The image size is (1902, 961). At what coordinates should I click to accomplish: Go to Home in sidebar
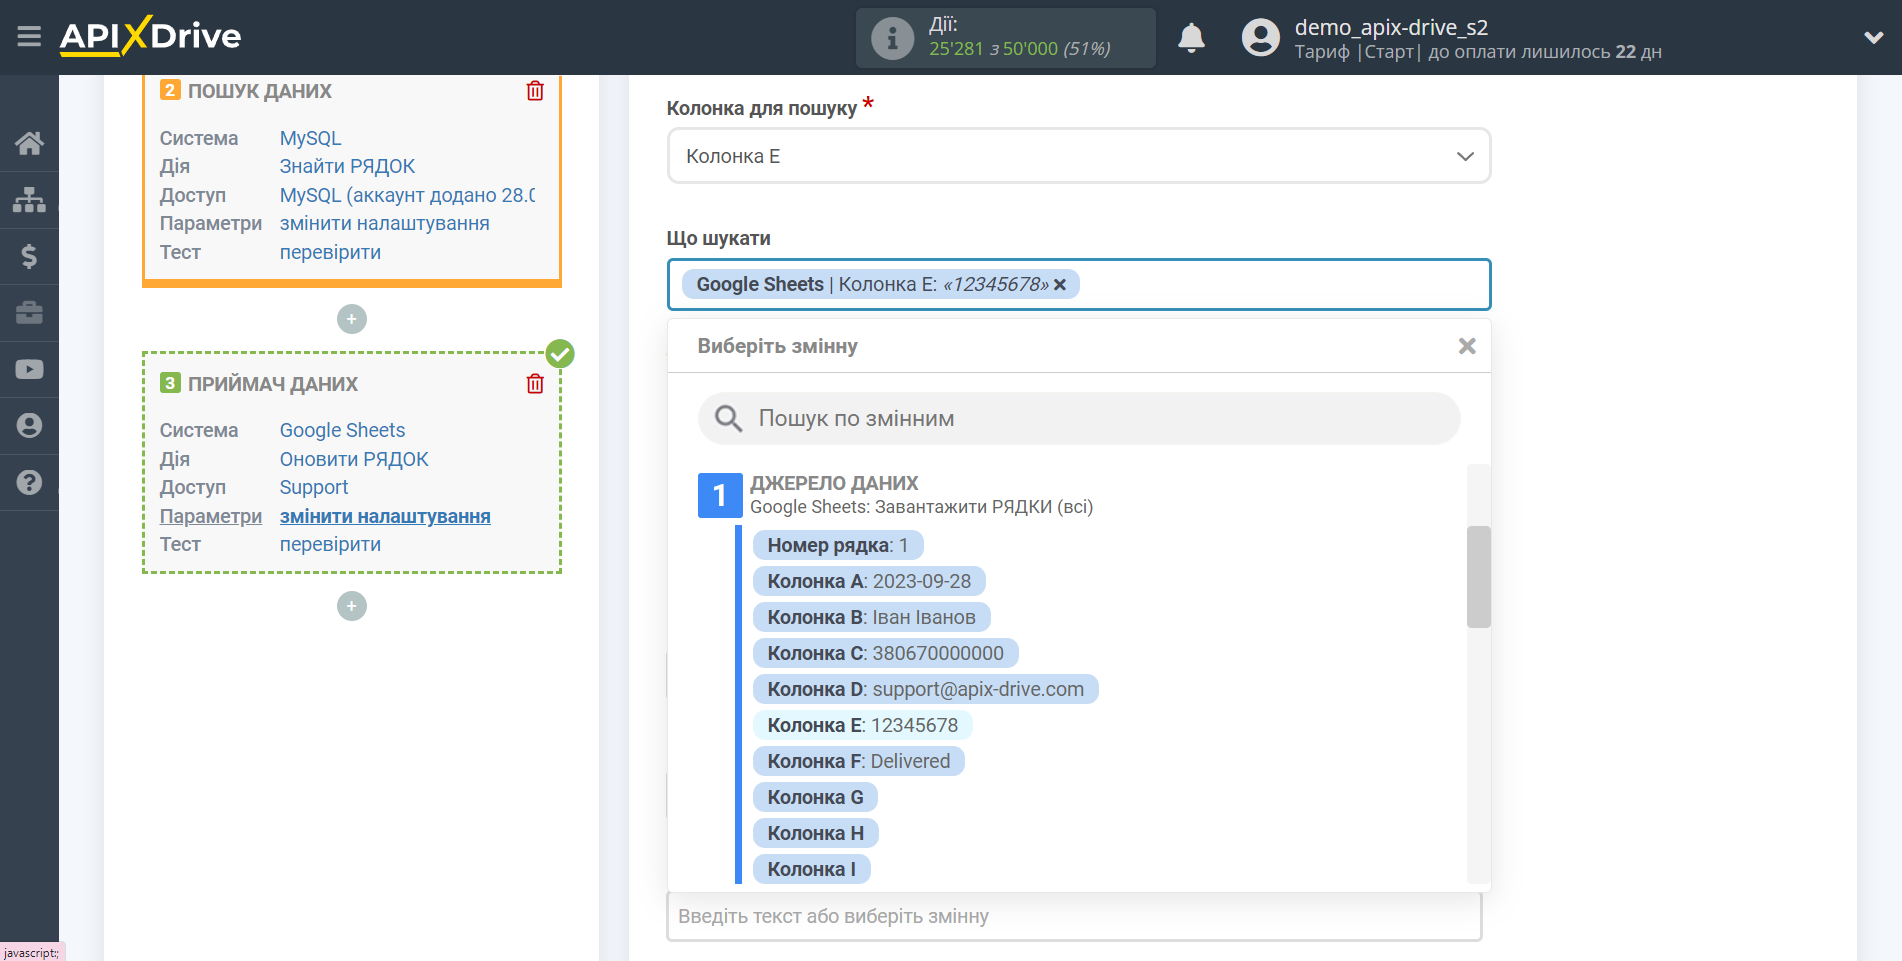(x=29, y=143)
